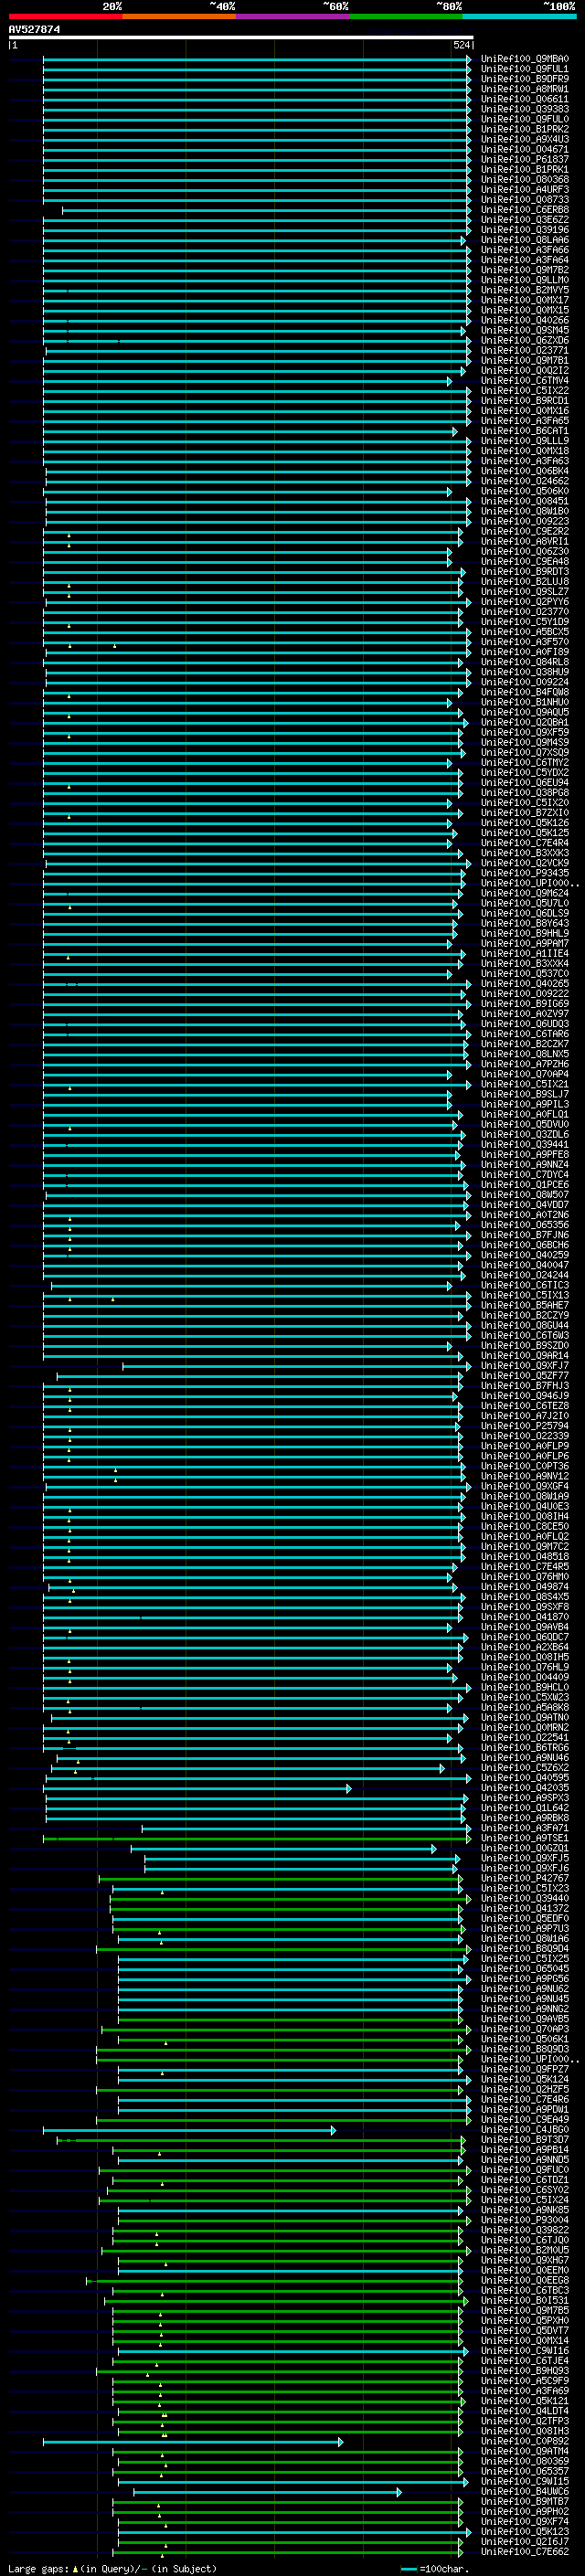The width and height of the screenshot is (585, 2576).
Task: Click the ~80% legend label
Action: tap(448, 6)
